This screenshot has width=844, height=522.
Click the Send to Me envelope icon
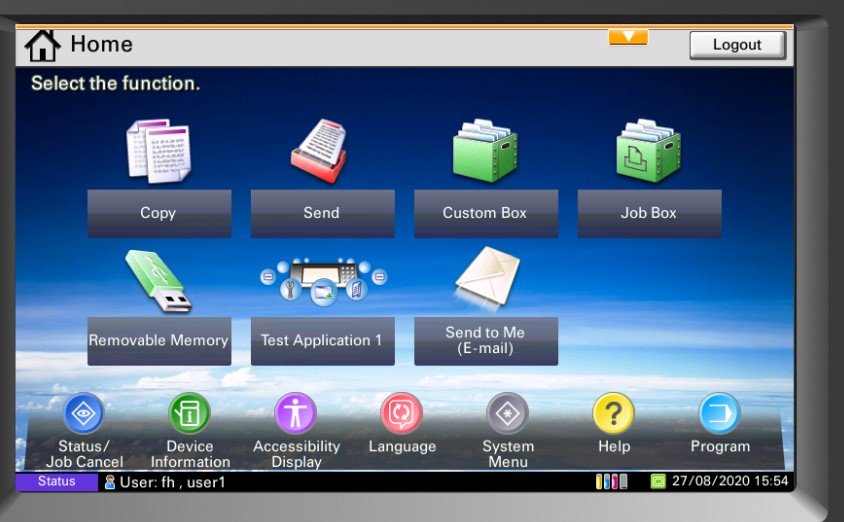487,280
